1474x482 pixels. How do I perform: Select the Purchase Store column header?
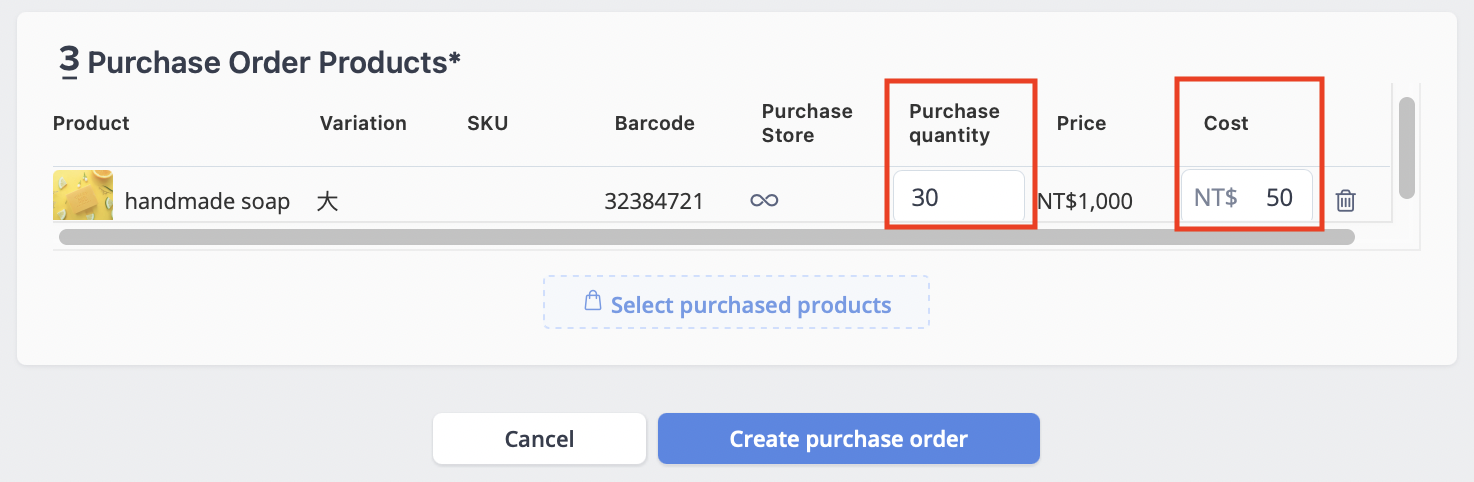pos(807,123)
